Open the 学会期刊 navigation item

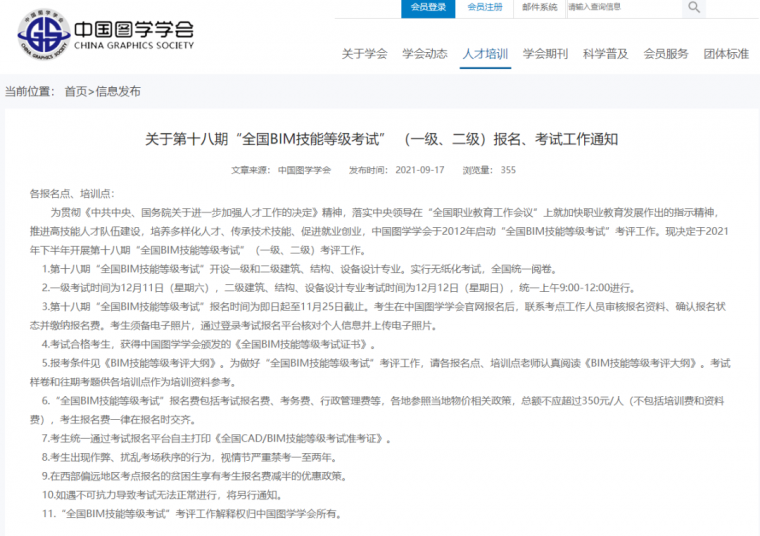[x=545, y=54]
